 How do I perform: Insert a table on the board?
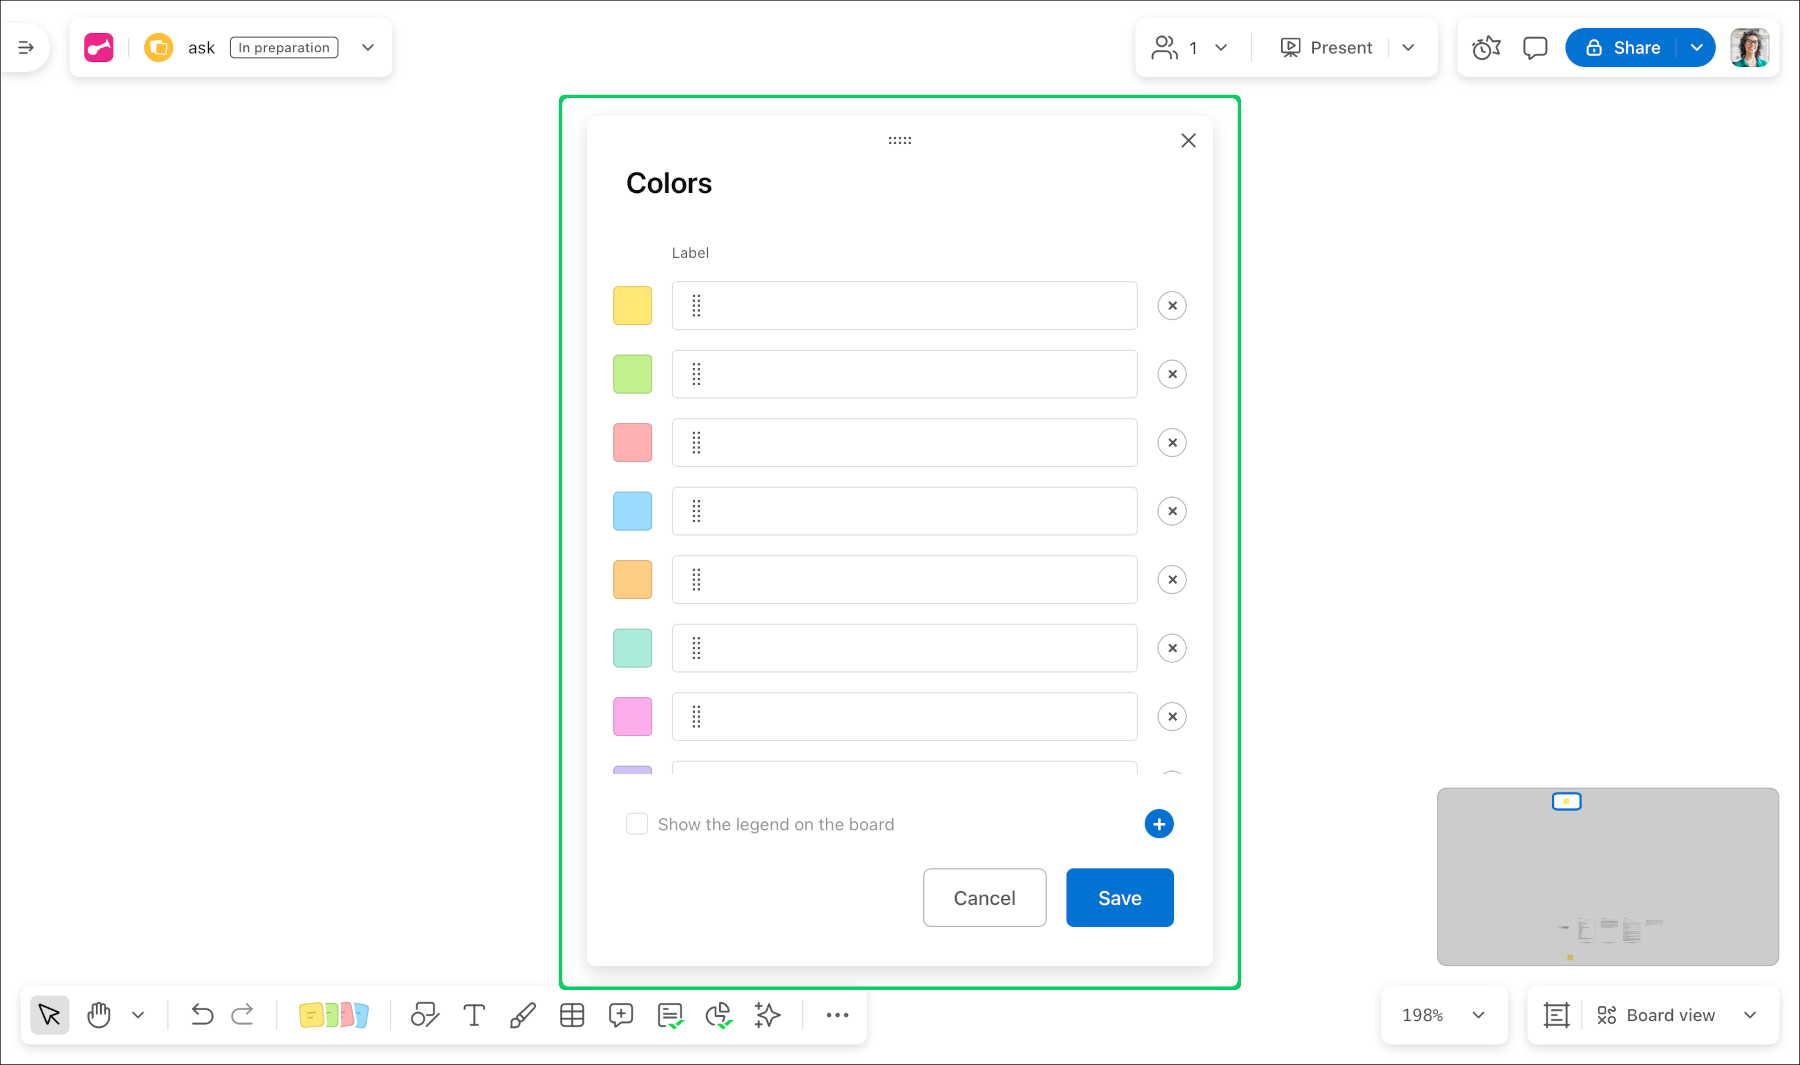572,1015
